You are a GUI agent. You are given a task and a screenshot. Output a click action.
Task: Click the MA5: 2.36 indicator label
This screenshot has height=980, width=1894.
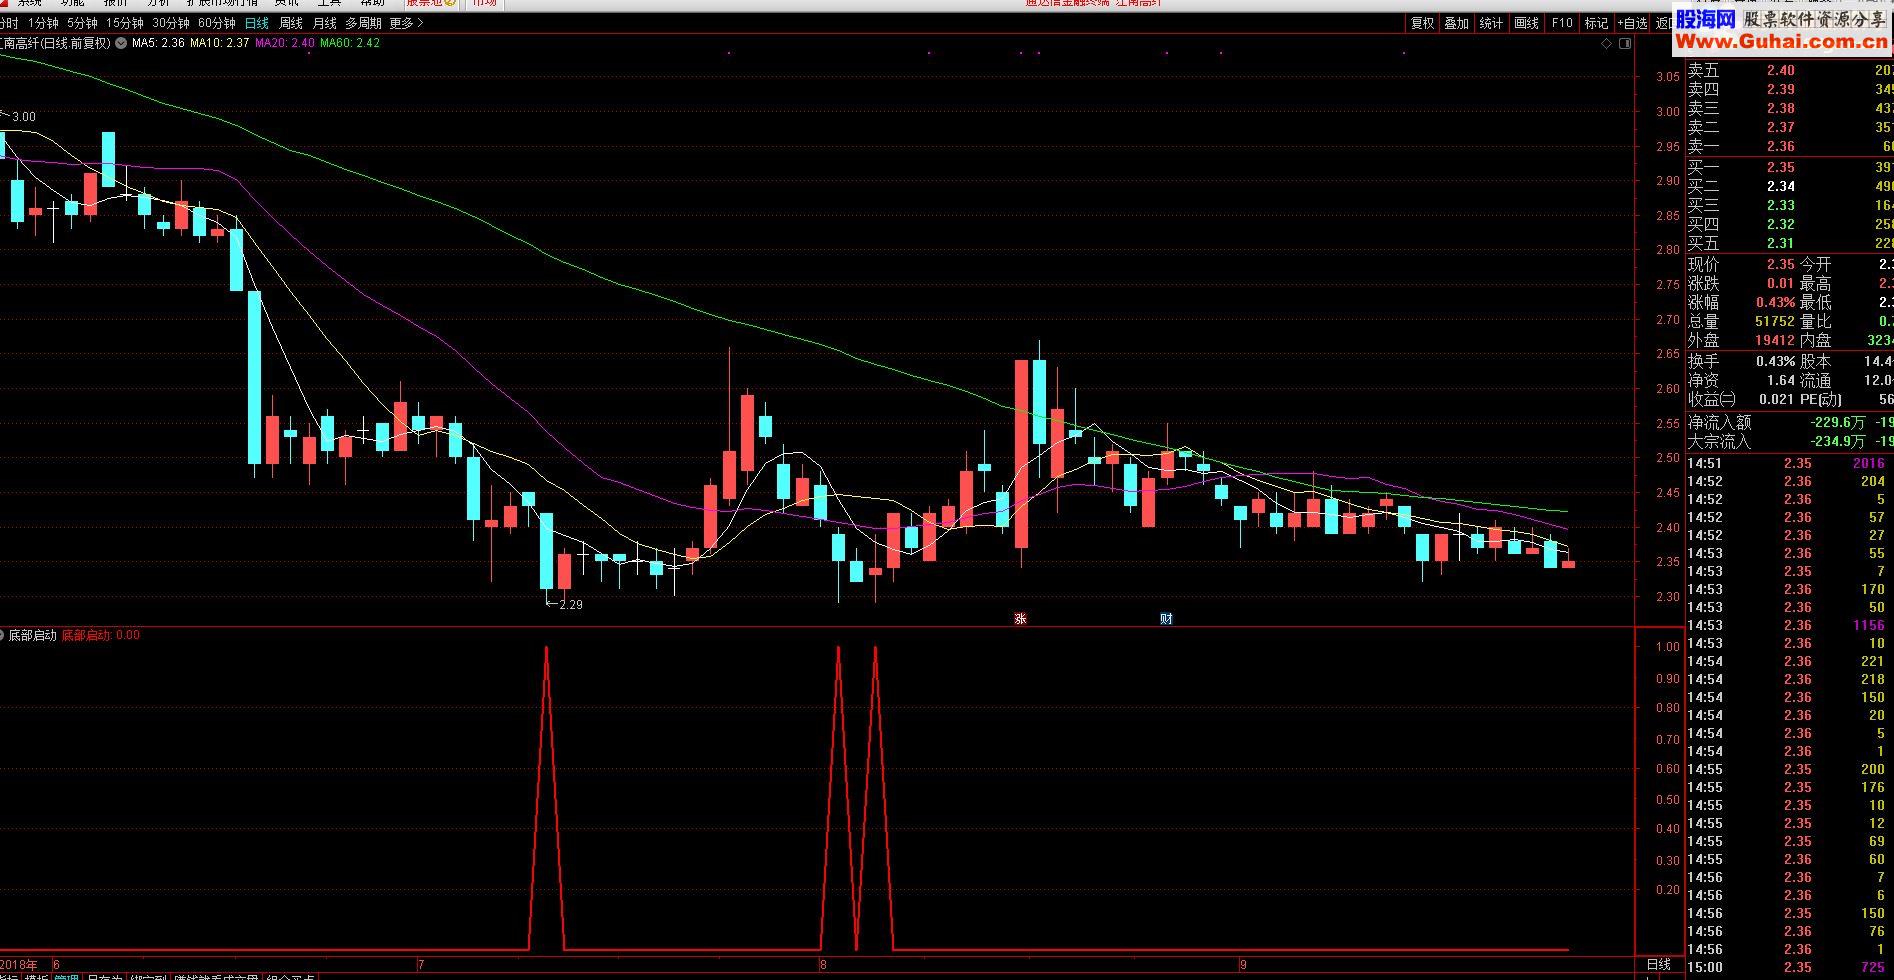(x=158, y=43)
